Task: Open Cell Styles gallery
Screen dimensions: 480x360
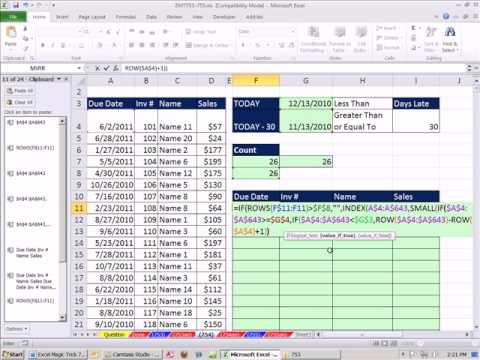Action: point(360,39)
